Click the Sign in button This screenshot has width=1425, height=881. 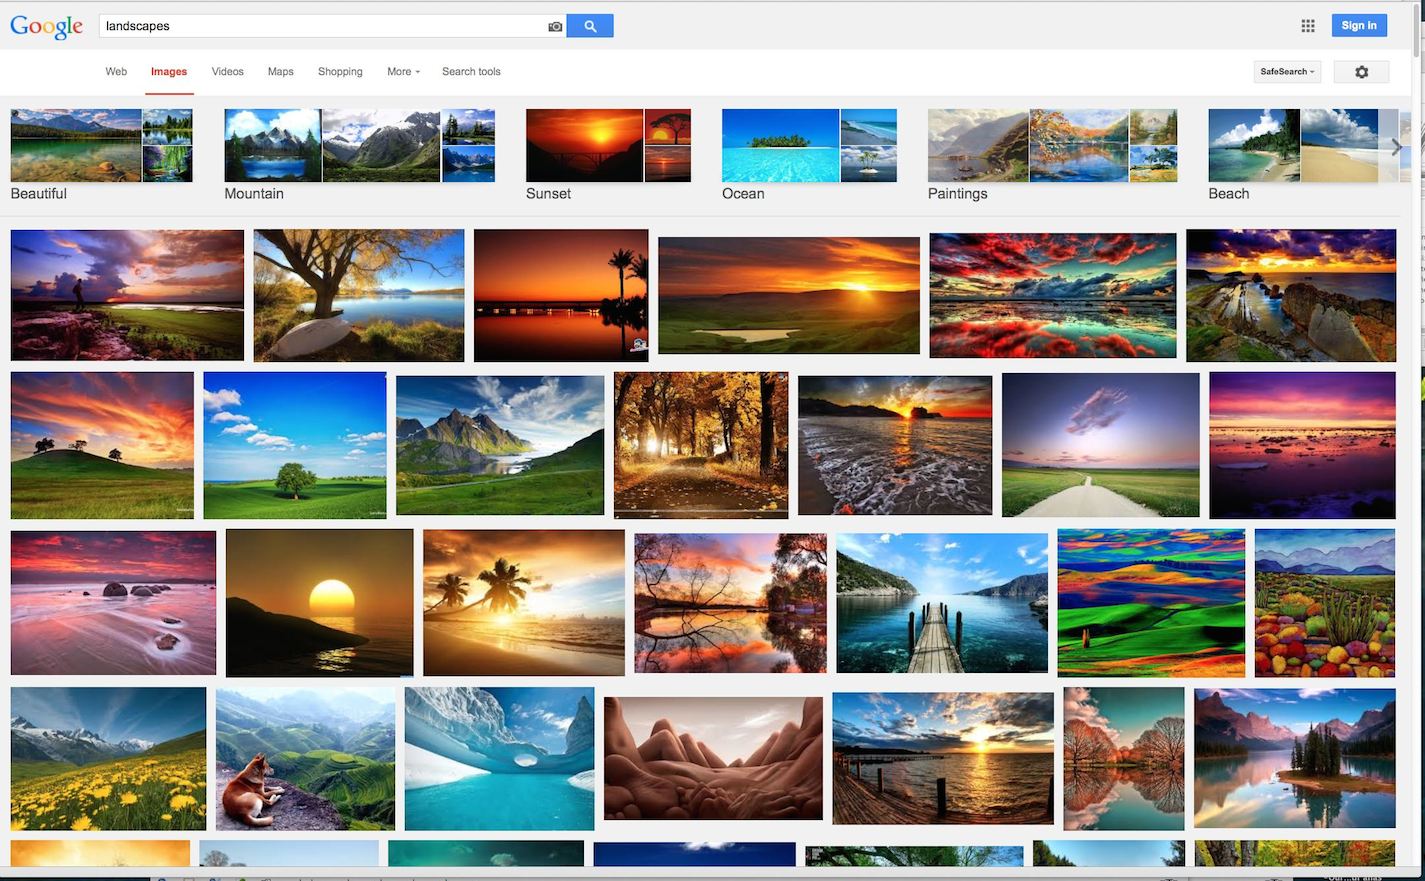(x=1359, y=26)
